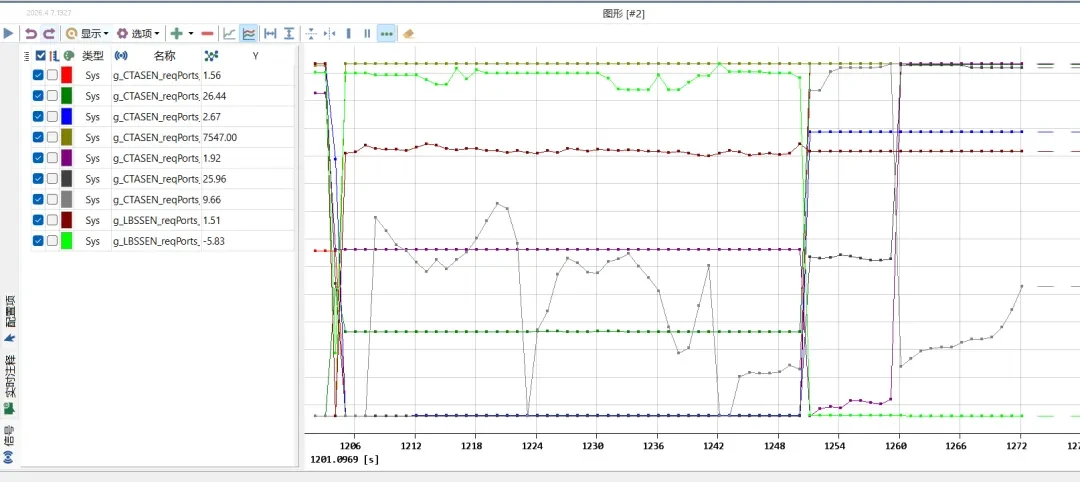
Task: Click the three-dots marker toolbar icon
Action: [386, 33]
